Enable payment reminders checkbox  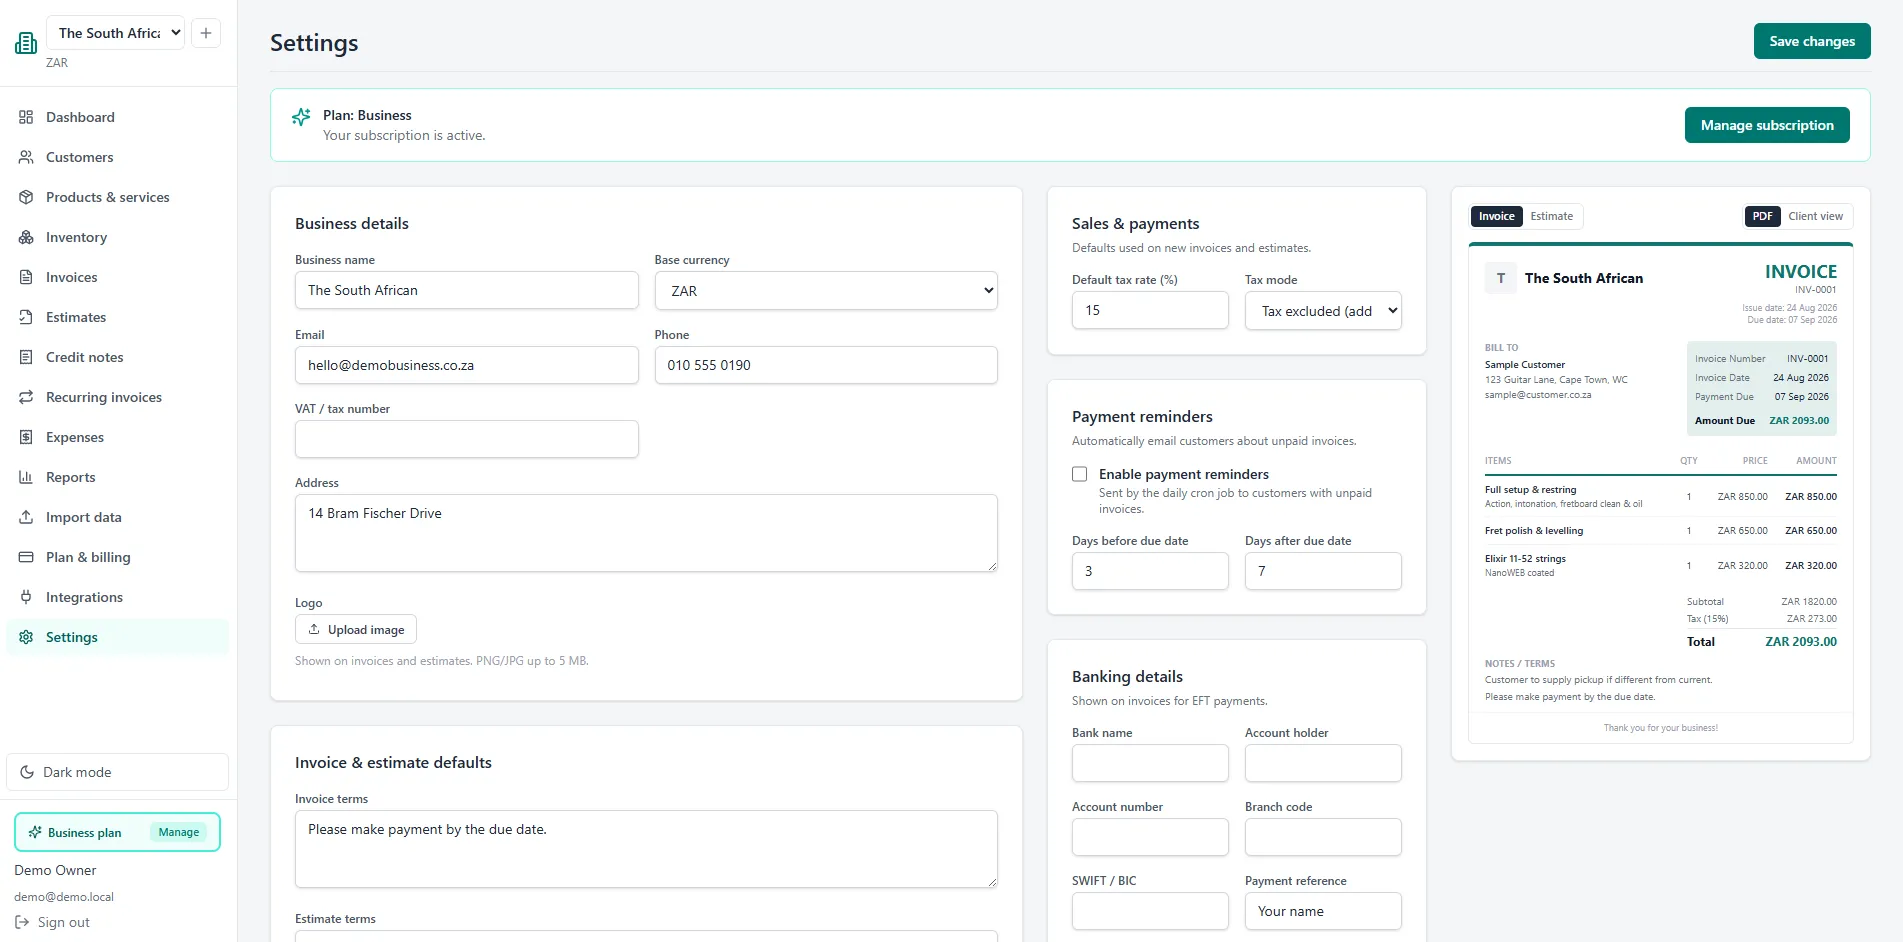(x=1080, y=474)
